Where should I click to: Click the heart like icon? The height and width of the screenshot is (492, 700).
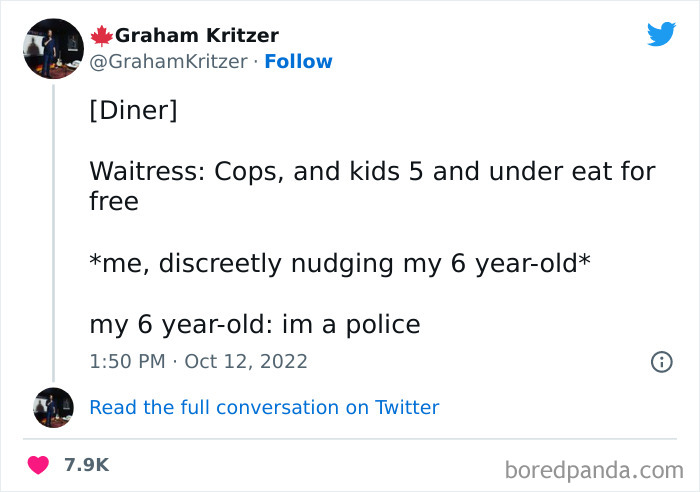(x=38, y=465)
